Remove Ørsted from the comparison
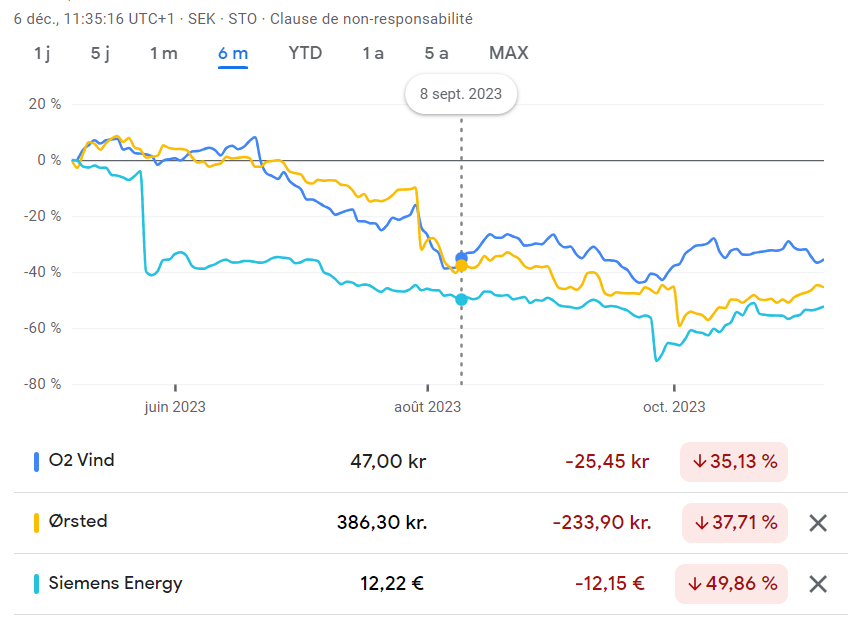This screenshot has width=867, height=625. pyautogui.click(x=818, y=523)
